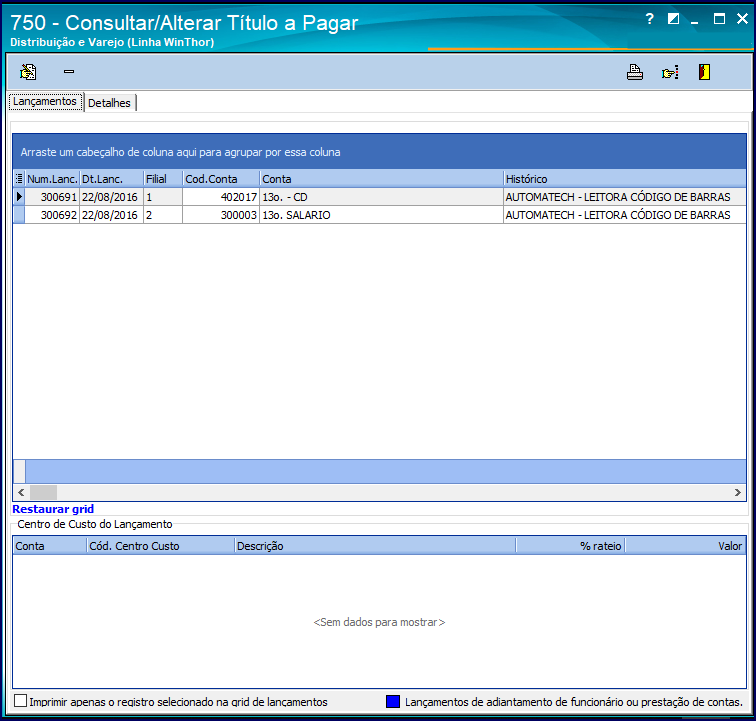This screenshot has height=721, width=756.
Task: Click the contrast window icon in title bar
Action: click(673, 19)
